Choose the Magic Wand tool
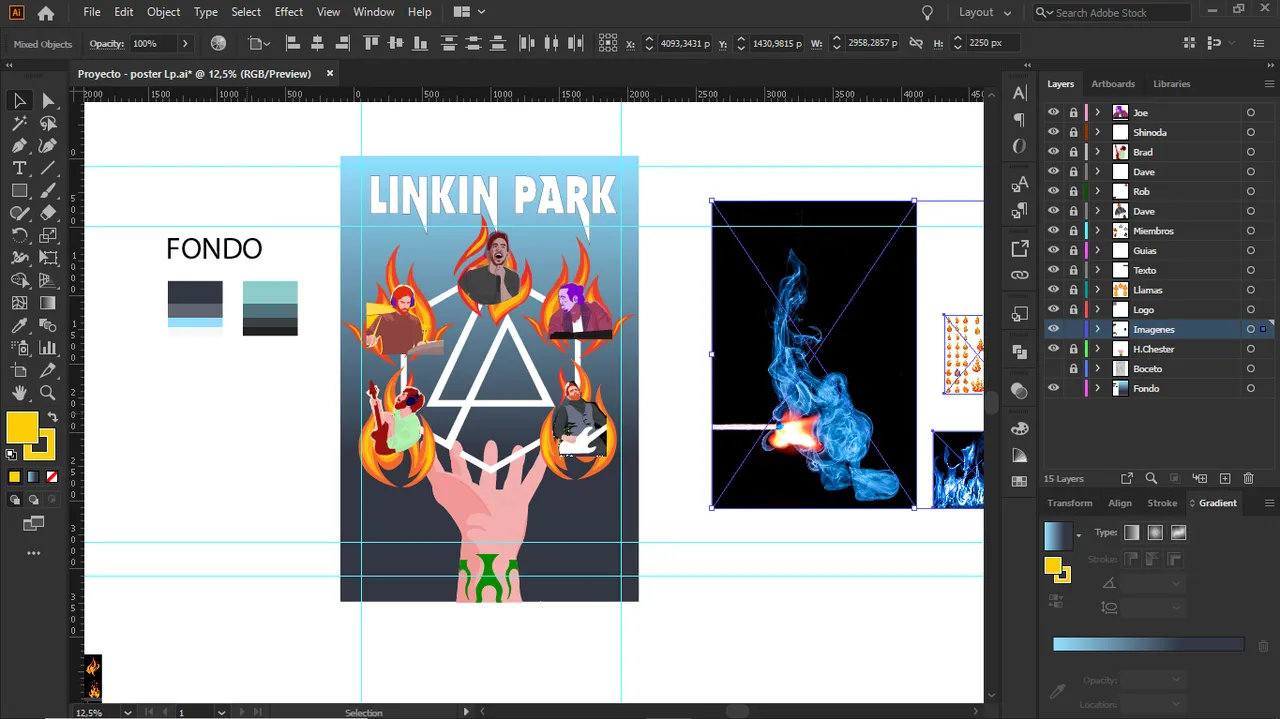The image size is (1280, 719). [19, 123]
